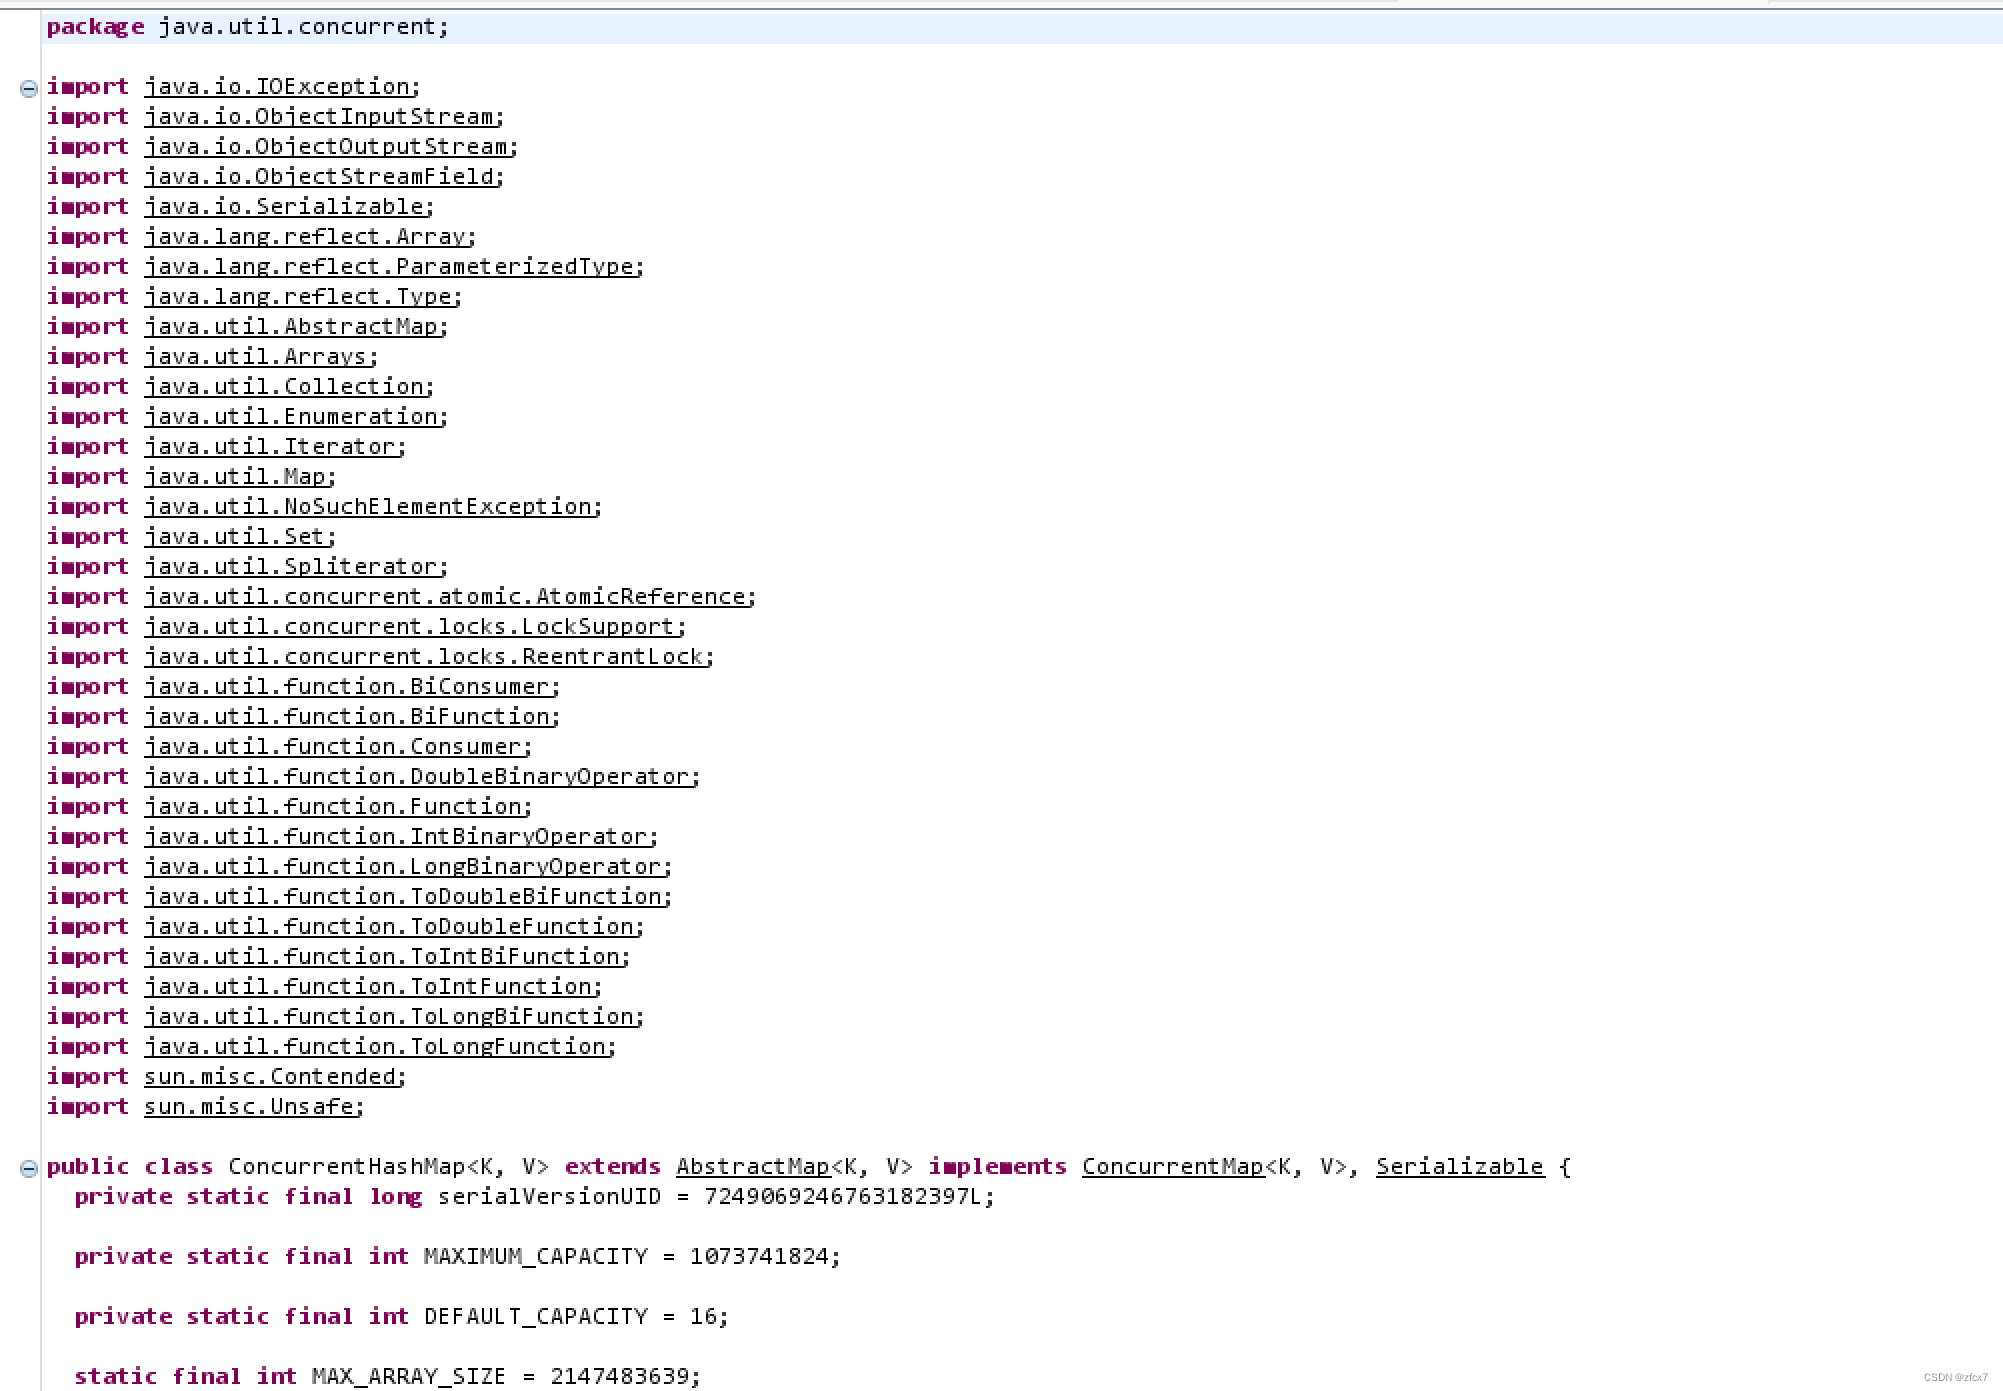Open java.util.function.DoubleBinaryOperator import link
The width and height of the screenshot is (2003, 1391).
(x=417, y=777)
